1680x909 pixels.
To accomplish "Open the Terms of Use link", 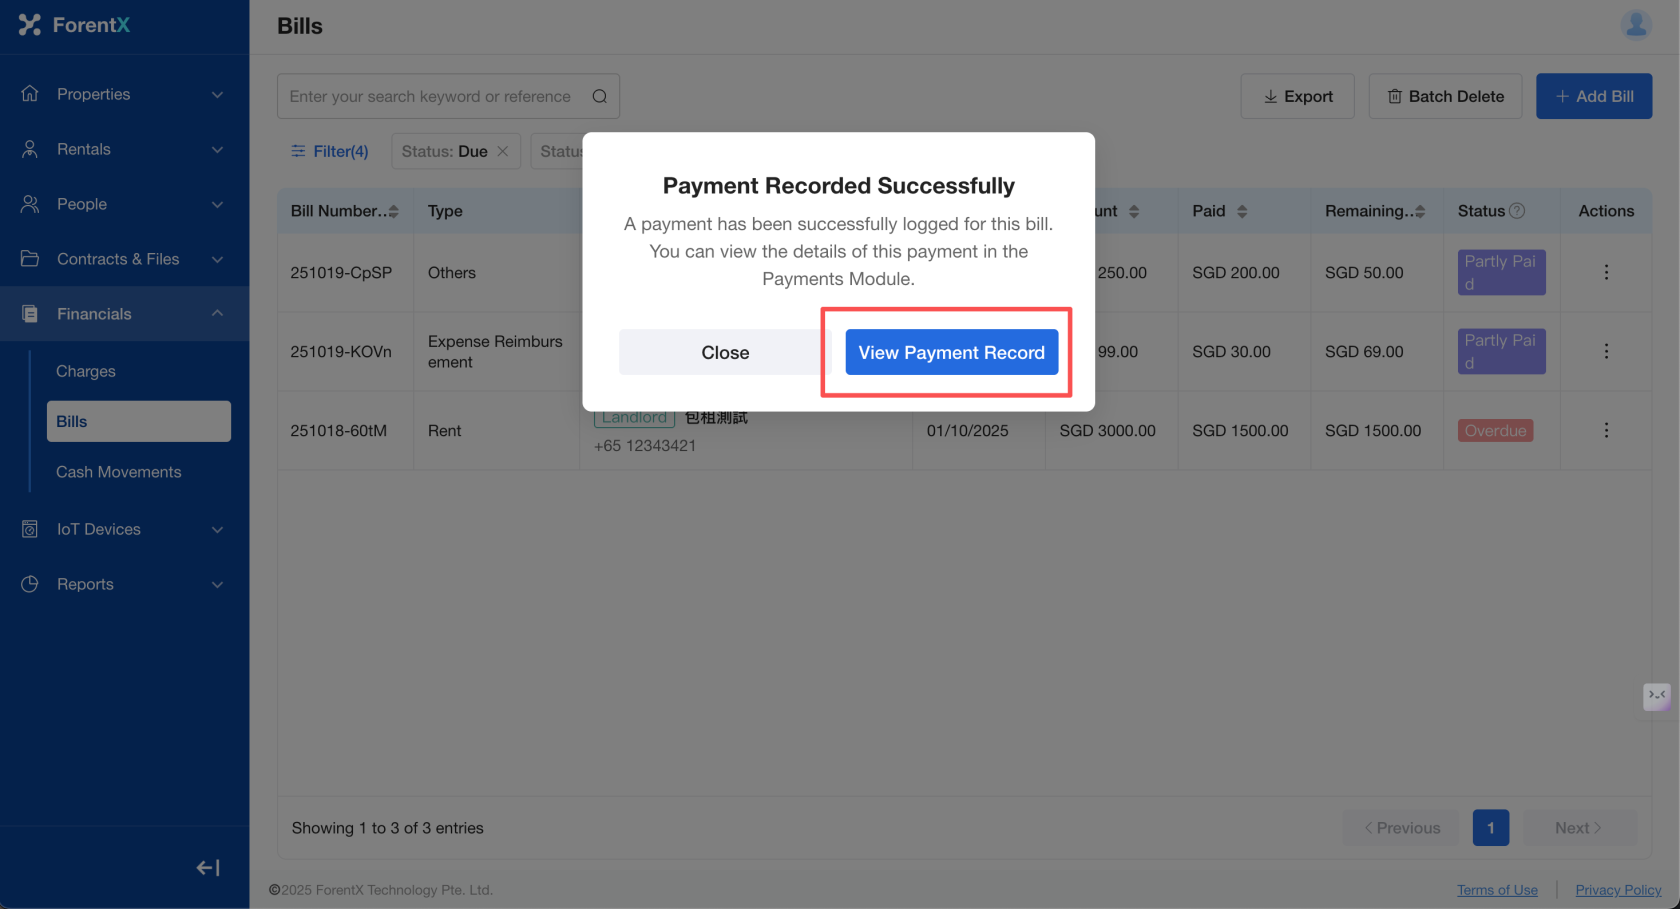I will click(1496, 890).
